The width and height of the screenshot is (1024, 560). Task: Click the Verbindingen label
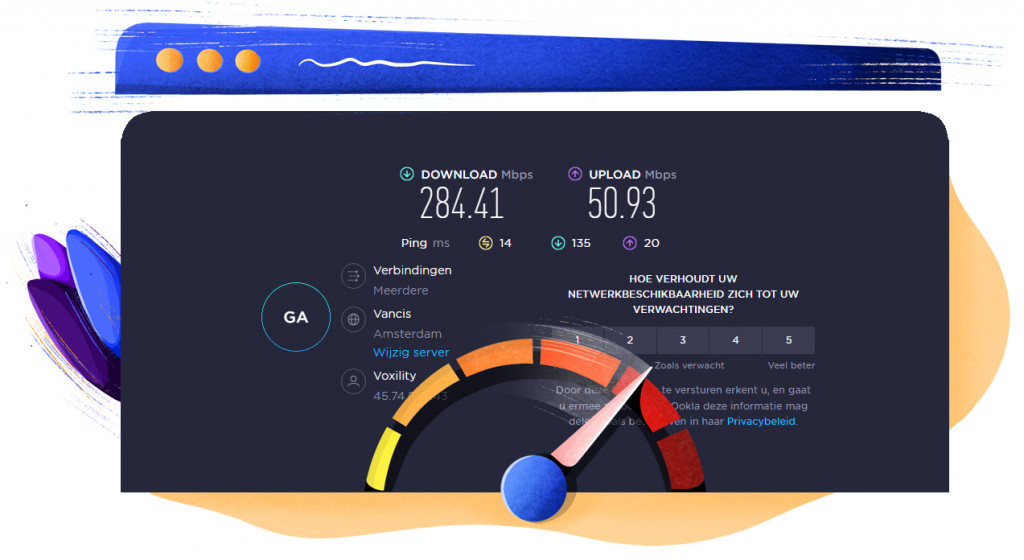point(412,270)
